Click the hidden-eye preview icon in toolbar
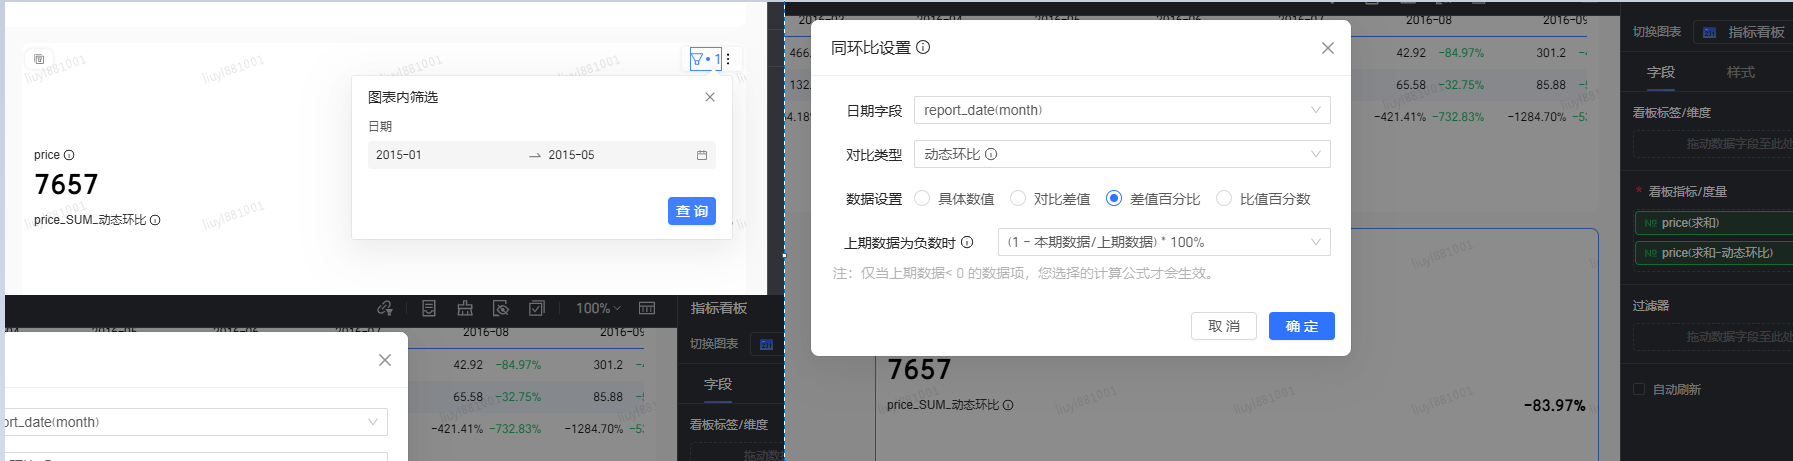Screen dimensions: 1793x461 [x=501, y=308]
